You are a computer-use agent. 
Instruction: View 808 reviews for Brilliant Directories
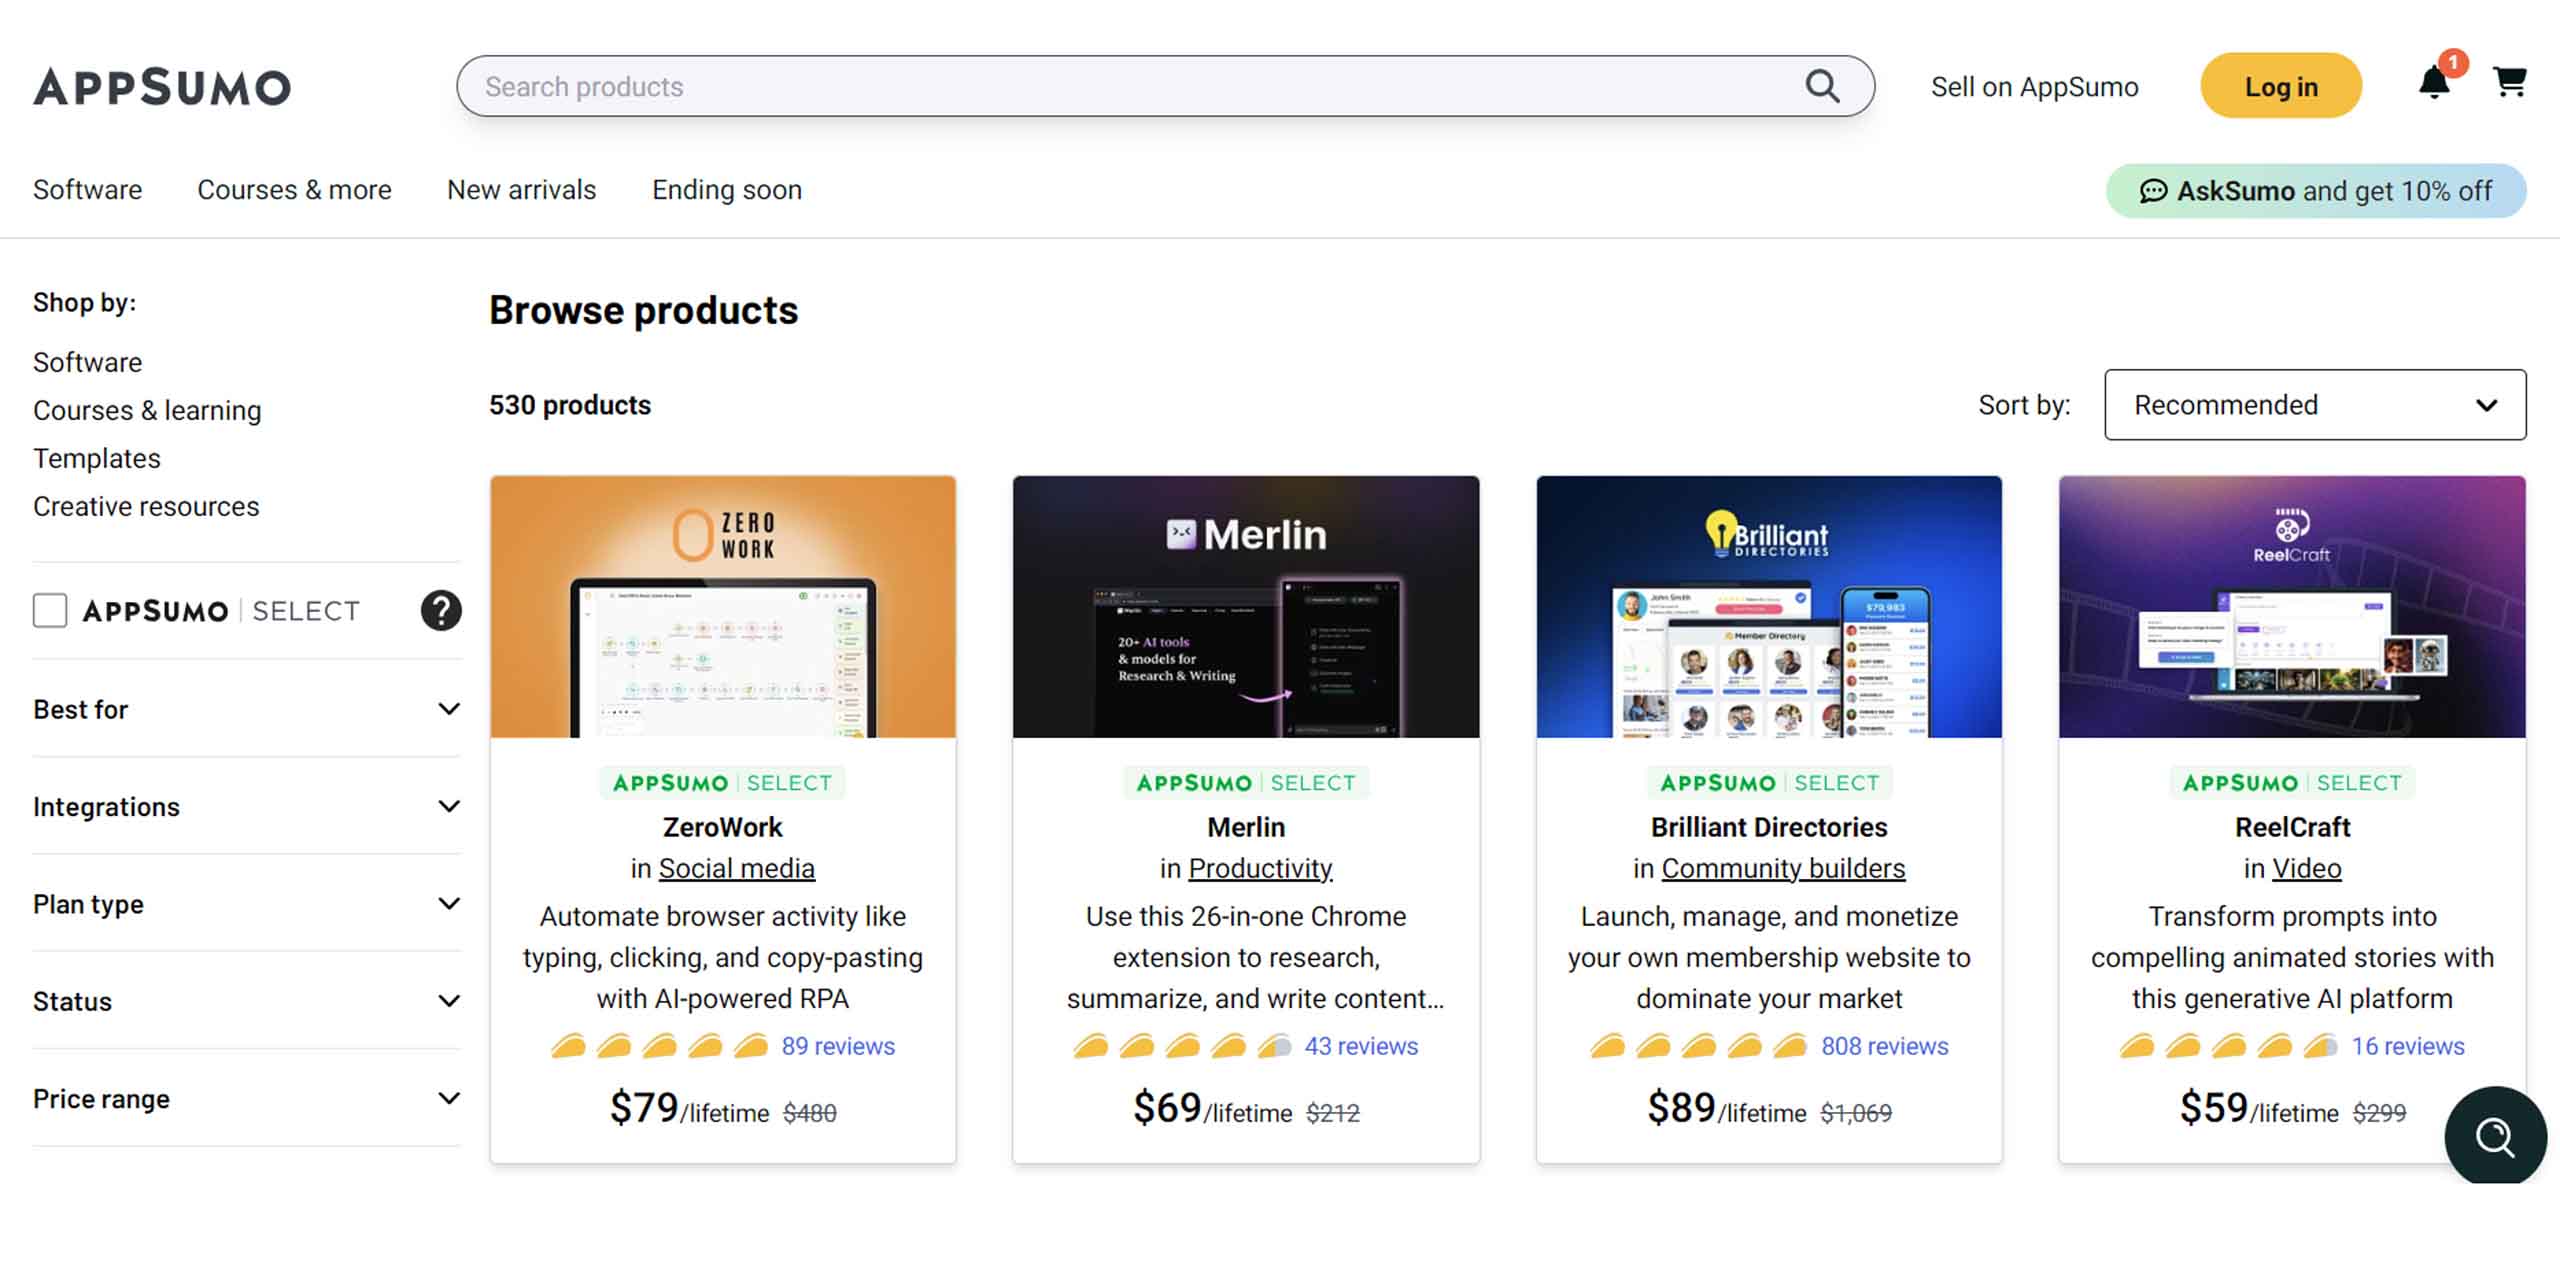pos(1884,1046)
